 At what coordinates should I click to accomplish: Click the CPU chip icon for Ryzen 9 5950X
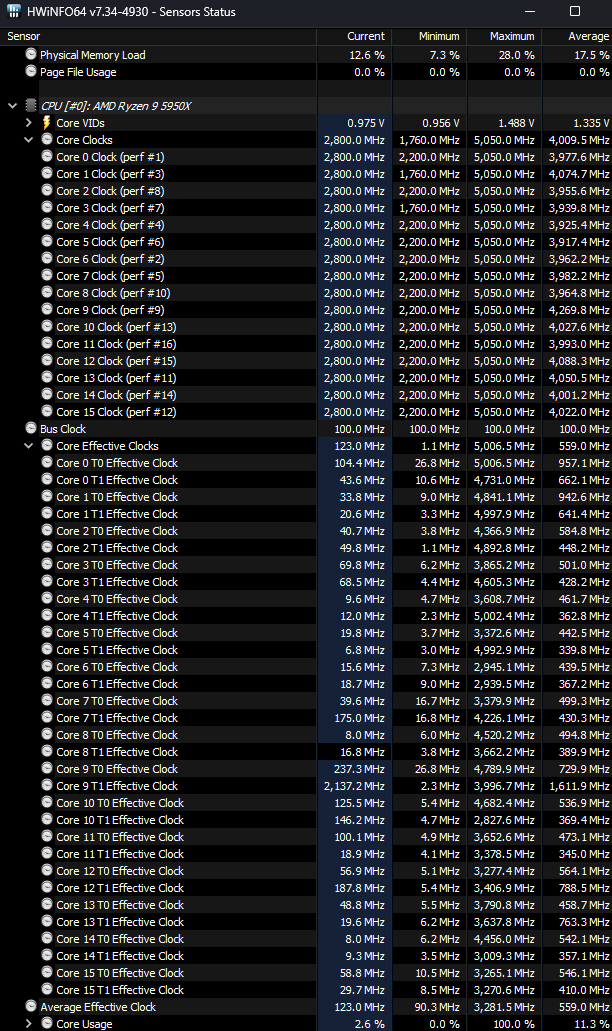pyautogui.click(x=31, y=105)
